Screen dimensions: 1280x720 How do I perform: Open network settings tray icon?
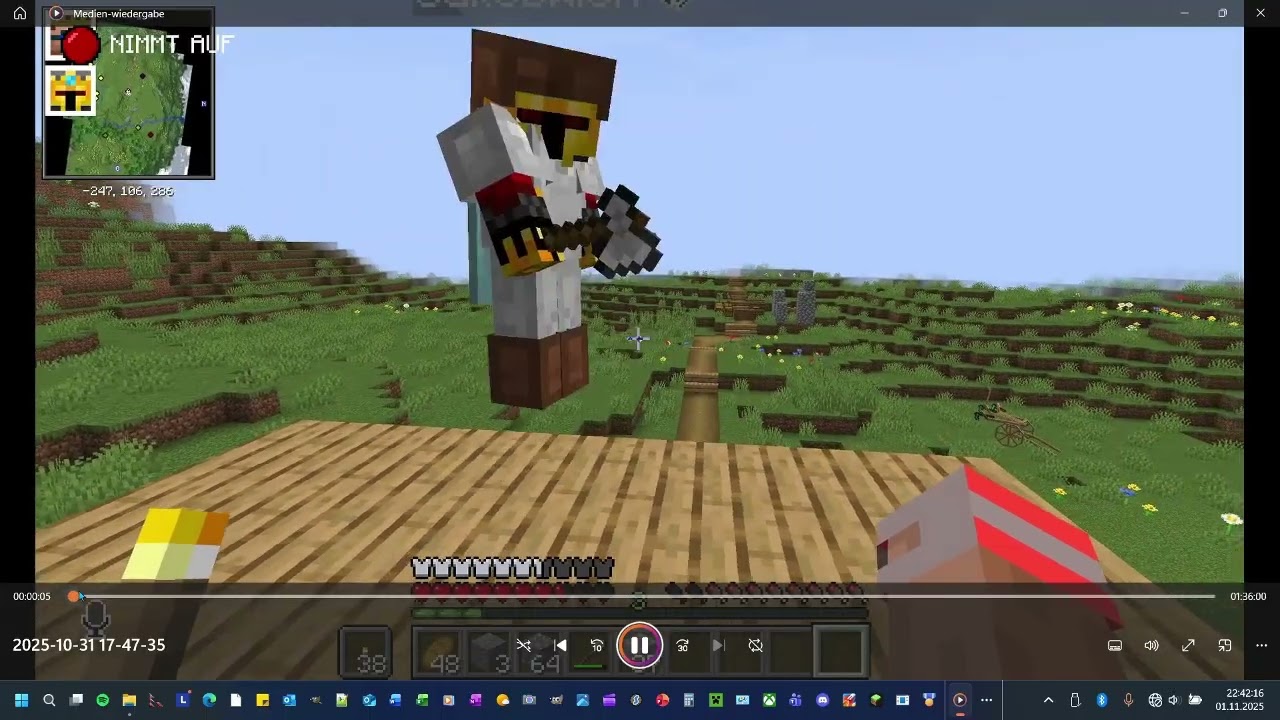[1155, 700]
